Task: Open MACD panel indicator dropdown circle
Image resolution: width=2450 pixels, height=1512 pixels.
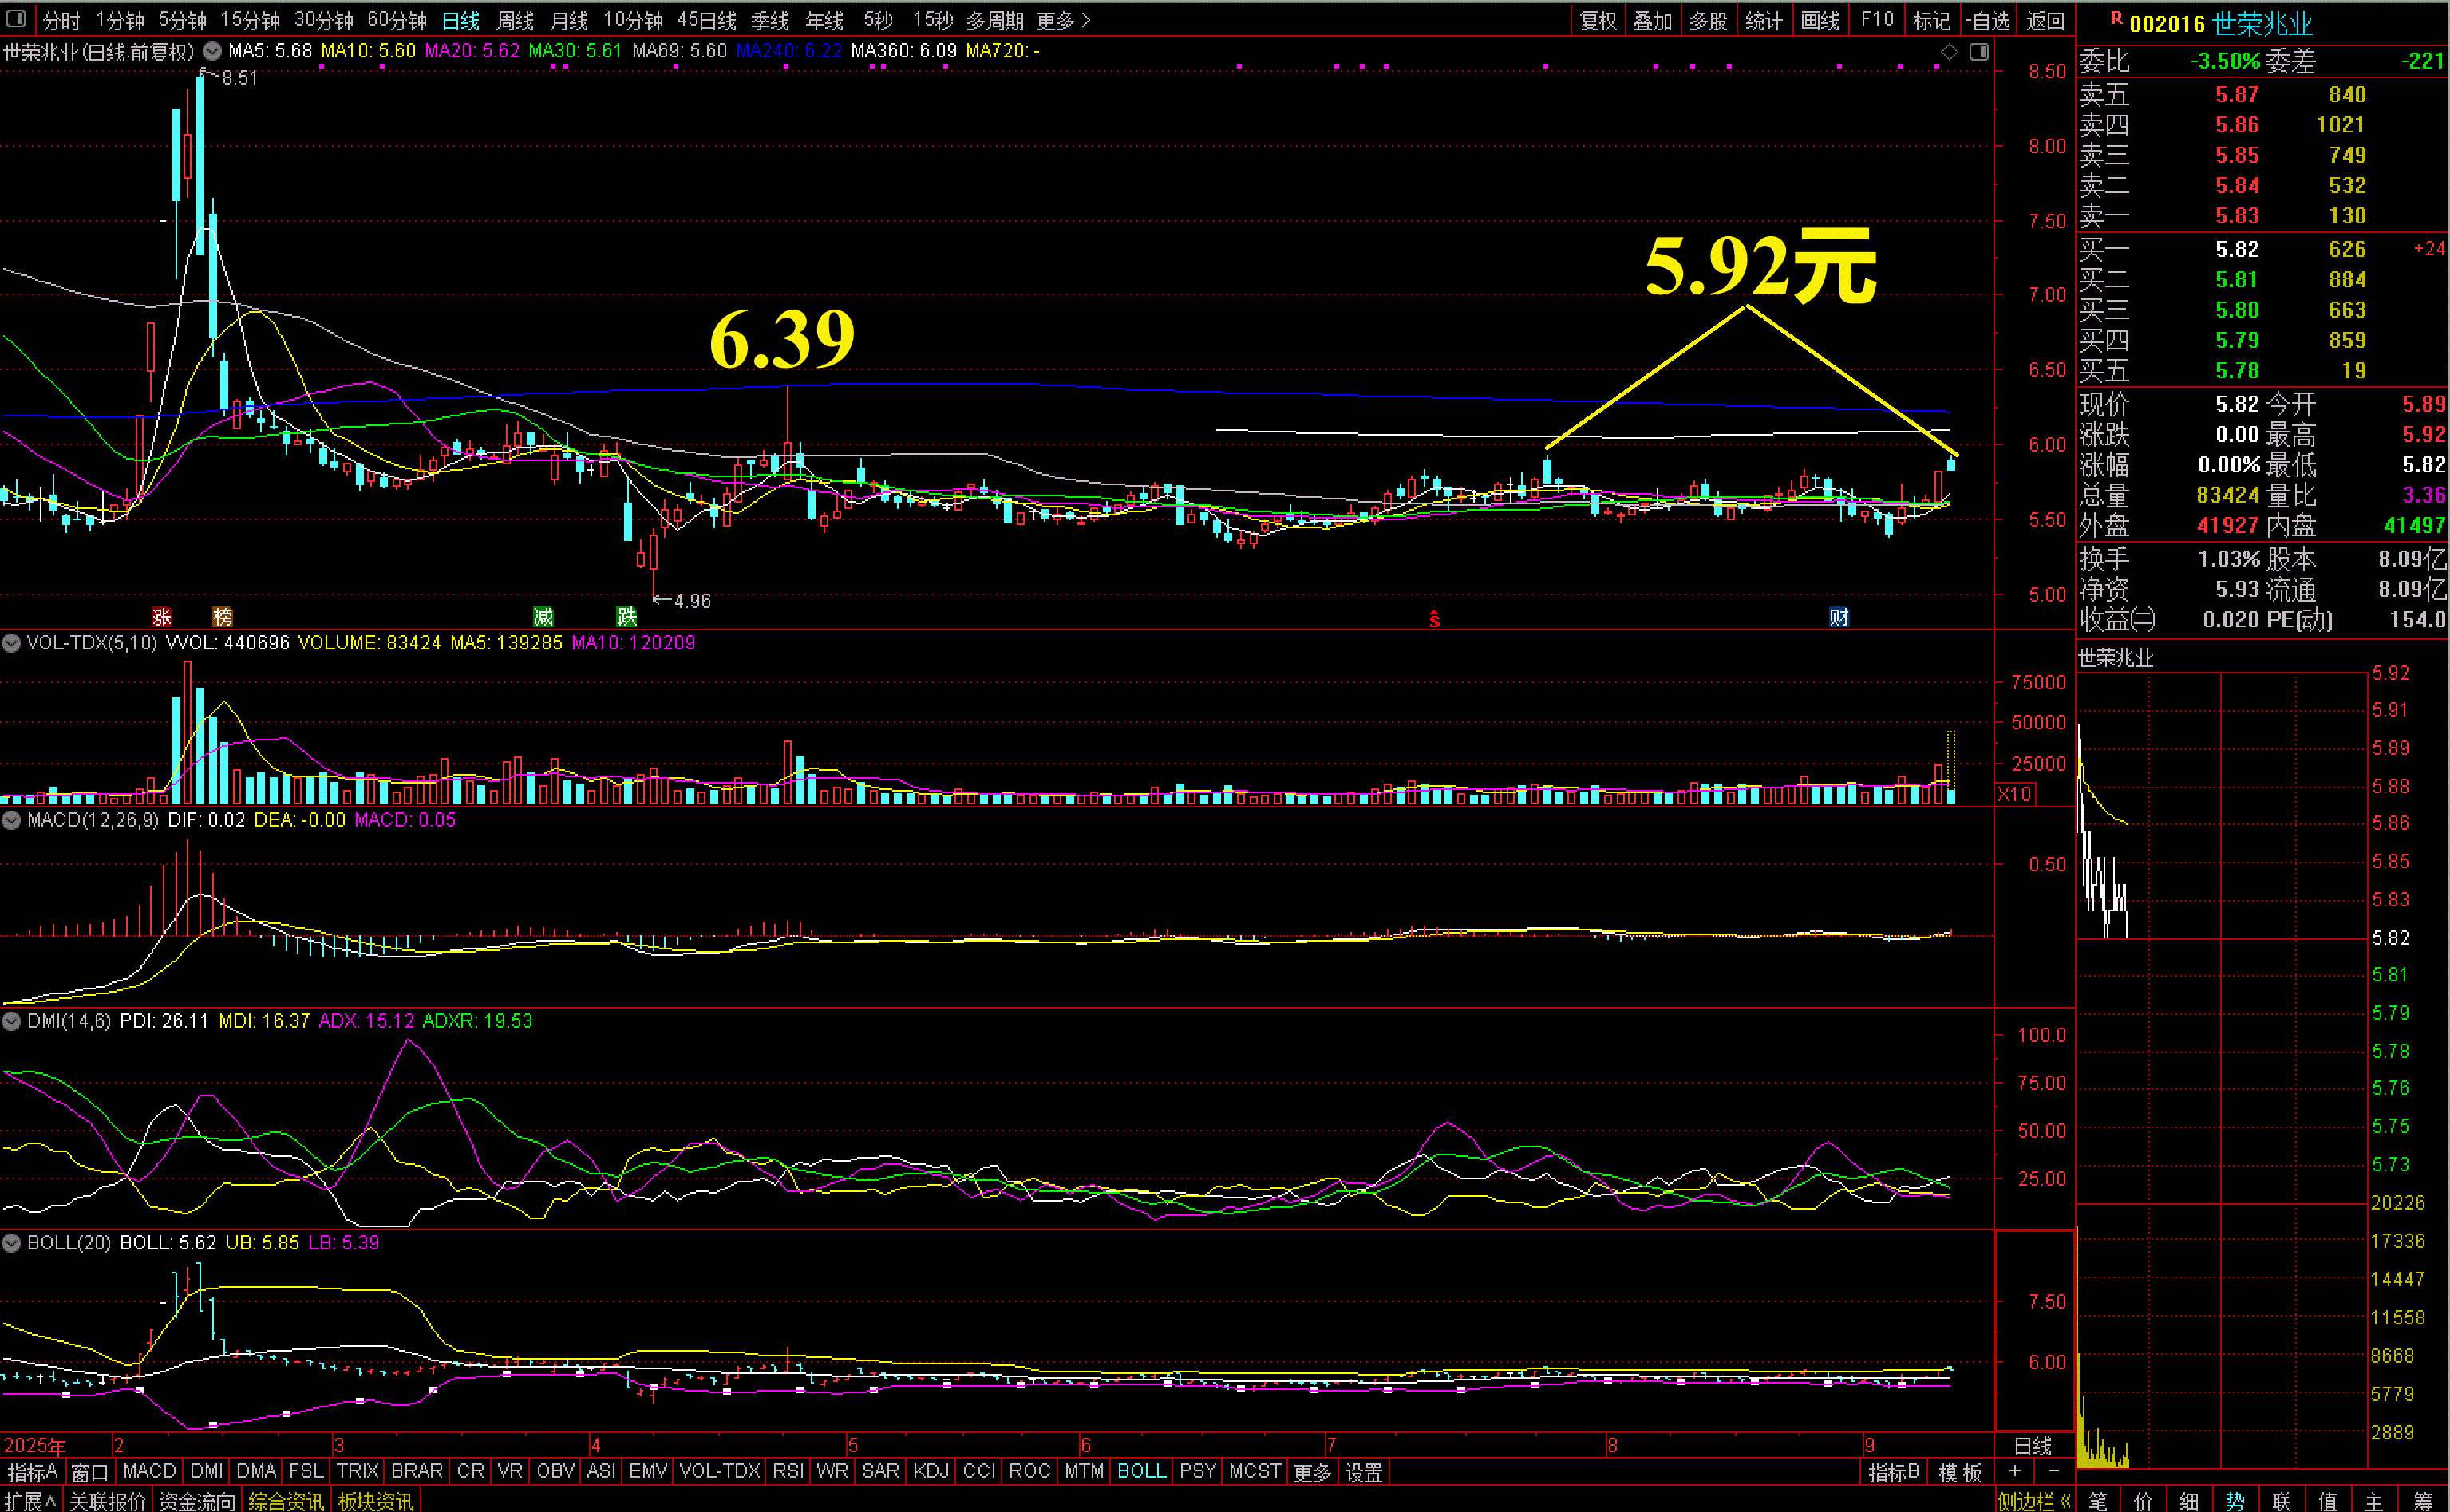Action: (11, 820)
